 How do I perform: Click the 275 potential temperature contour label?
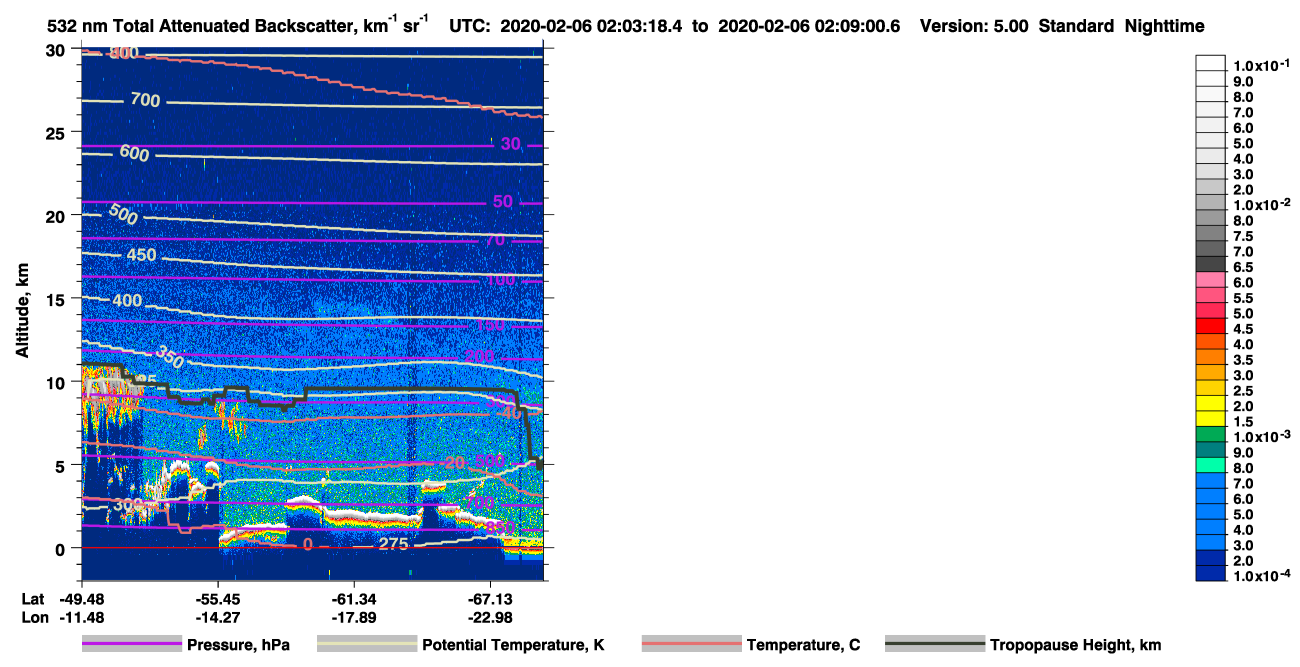coord(395,544)
